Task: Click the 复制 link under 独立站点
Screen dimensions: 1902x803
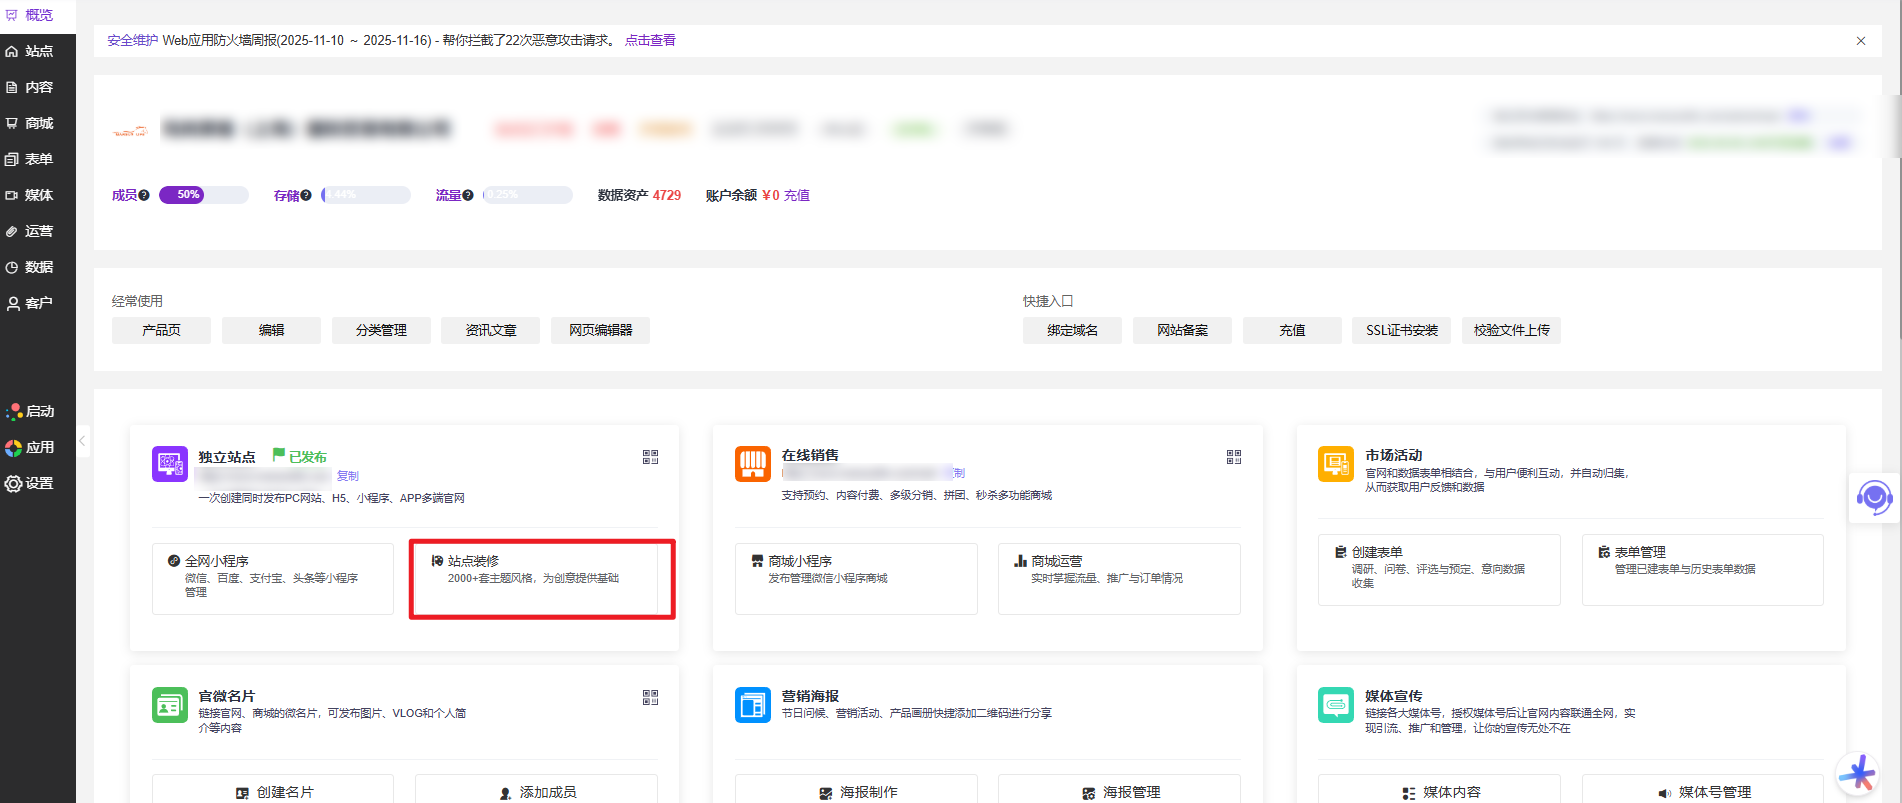Action: point(347,476)
